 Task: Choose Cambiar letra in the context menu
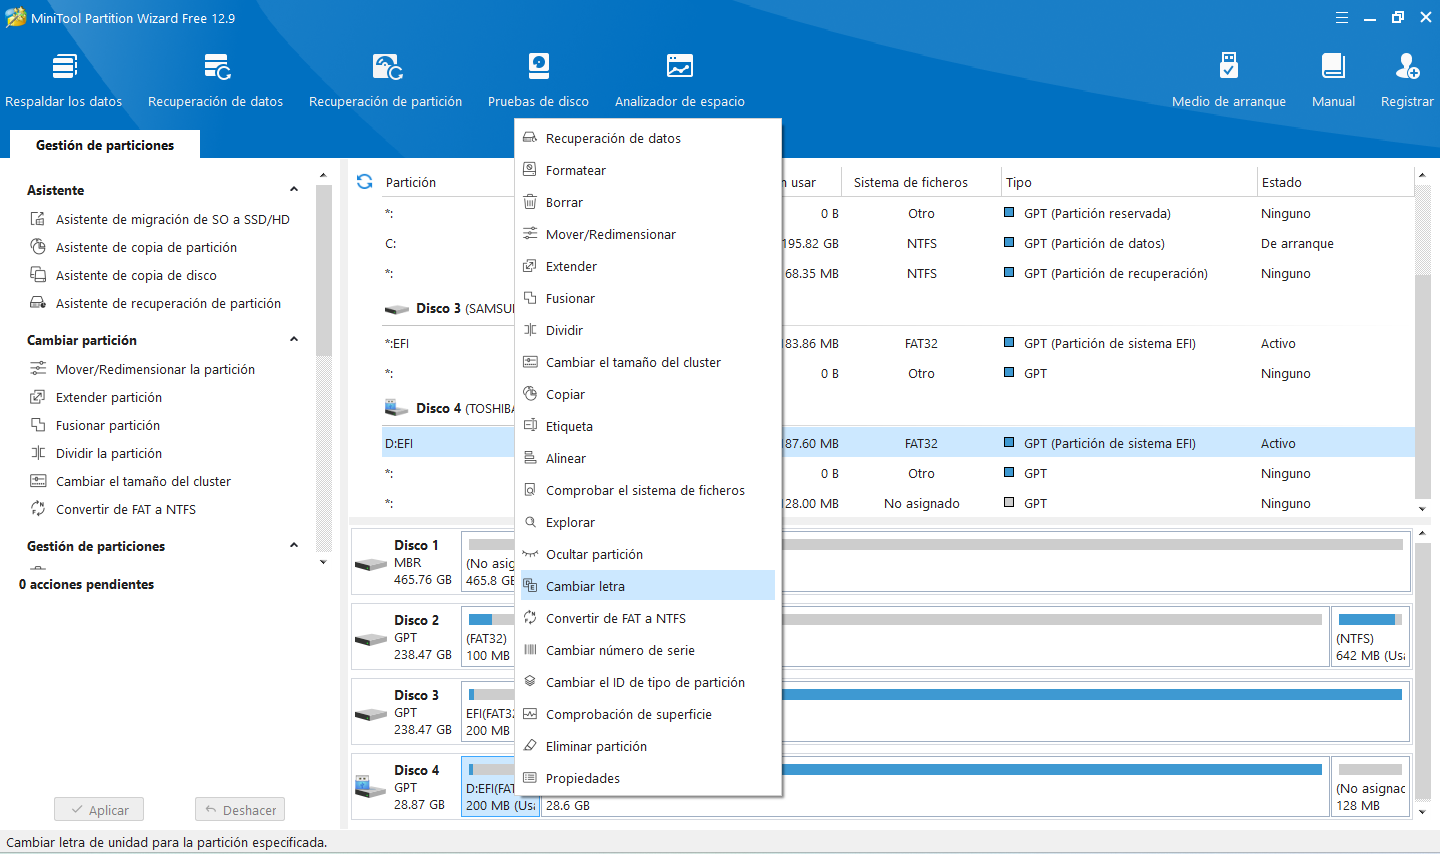pyautogui.click(x=585, y=586)
